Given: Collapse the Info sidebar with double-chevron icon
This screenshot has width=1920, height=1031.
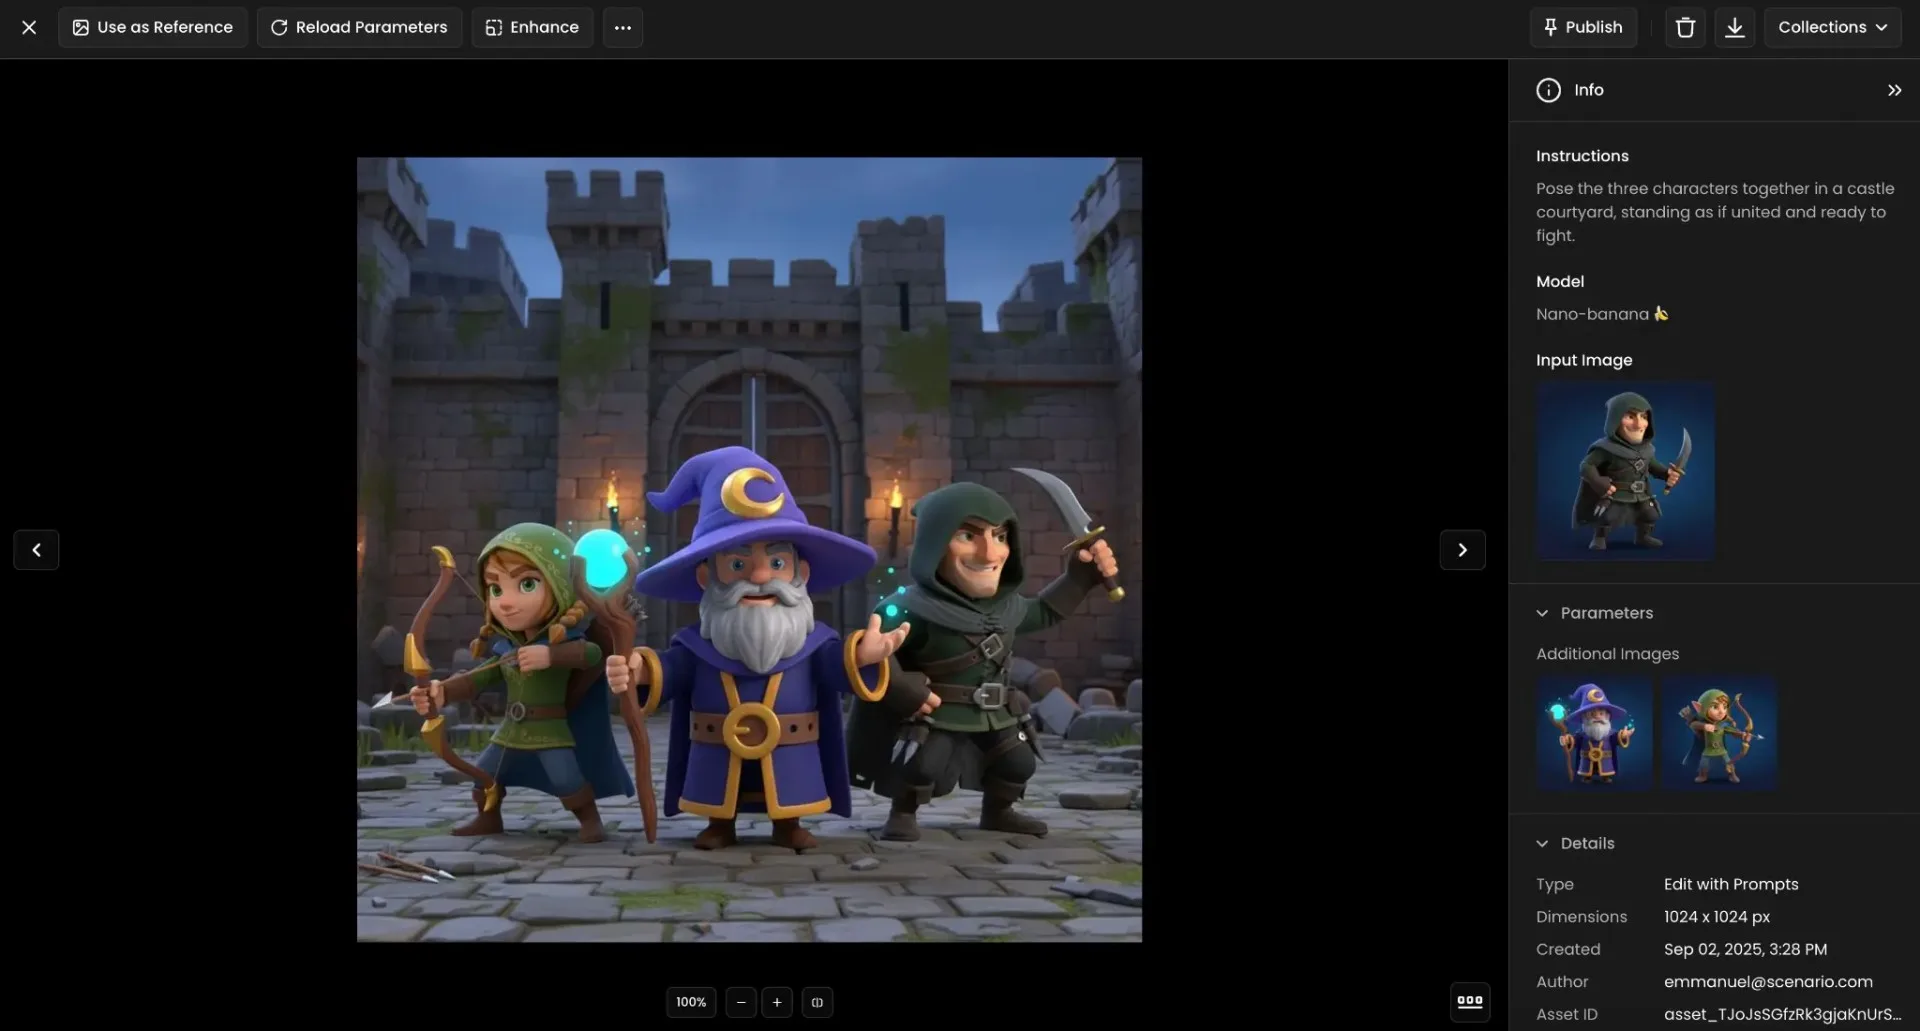Looking at the screenshot, I should coord(1894,90).
